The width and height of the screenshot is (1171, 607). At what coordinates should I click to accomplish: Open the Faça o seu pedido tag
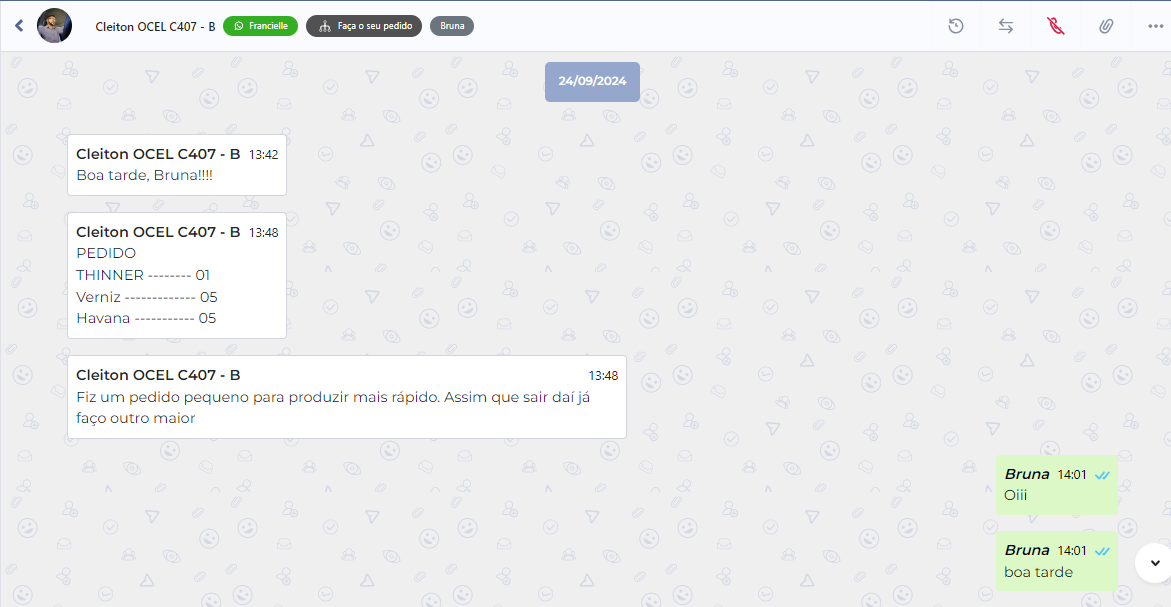(364, 26)
